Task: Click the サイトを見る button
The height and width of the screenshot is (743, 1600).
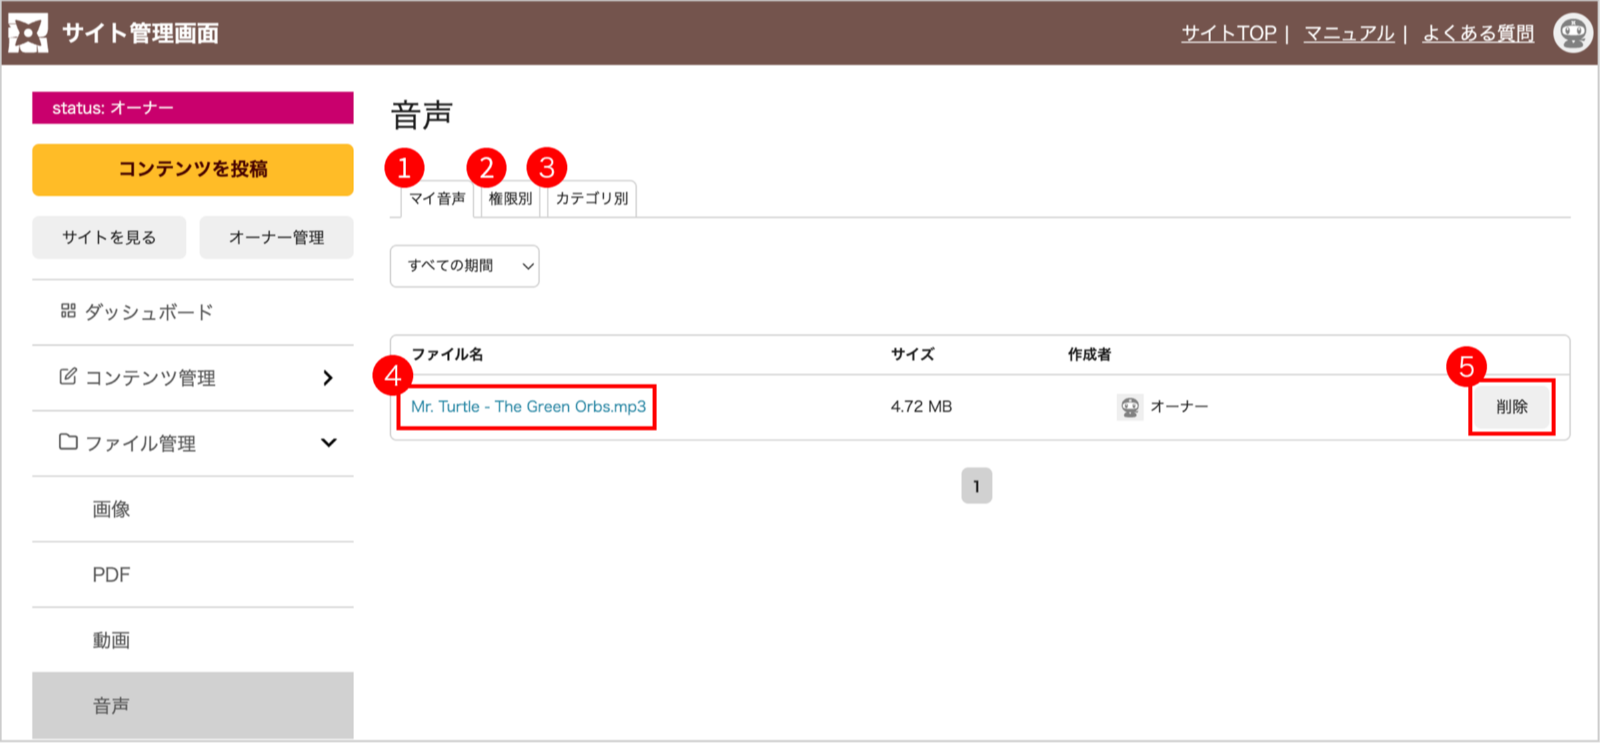Action: click(109, 238)
